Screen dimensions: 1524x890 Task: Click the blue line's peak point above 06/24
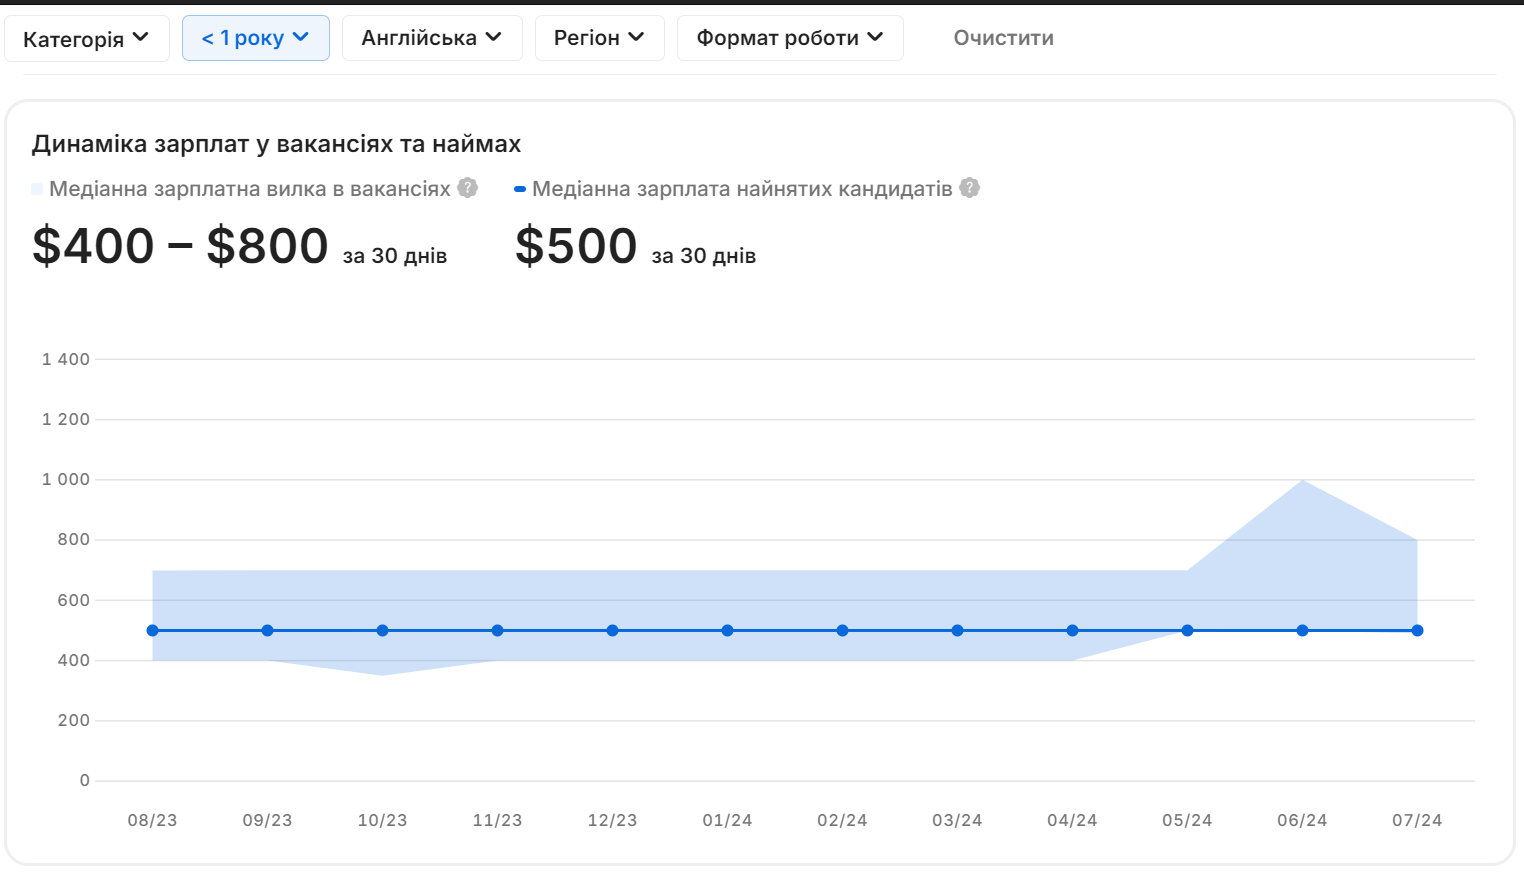click(x=1301, y=630)
